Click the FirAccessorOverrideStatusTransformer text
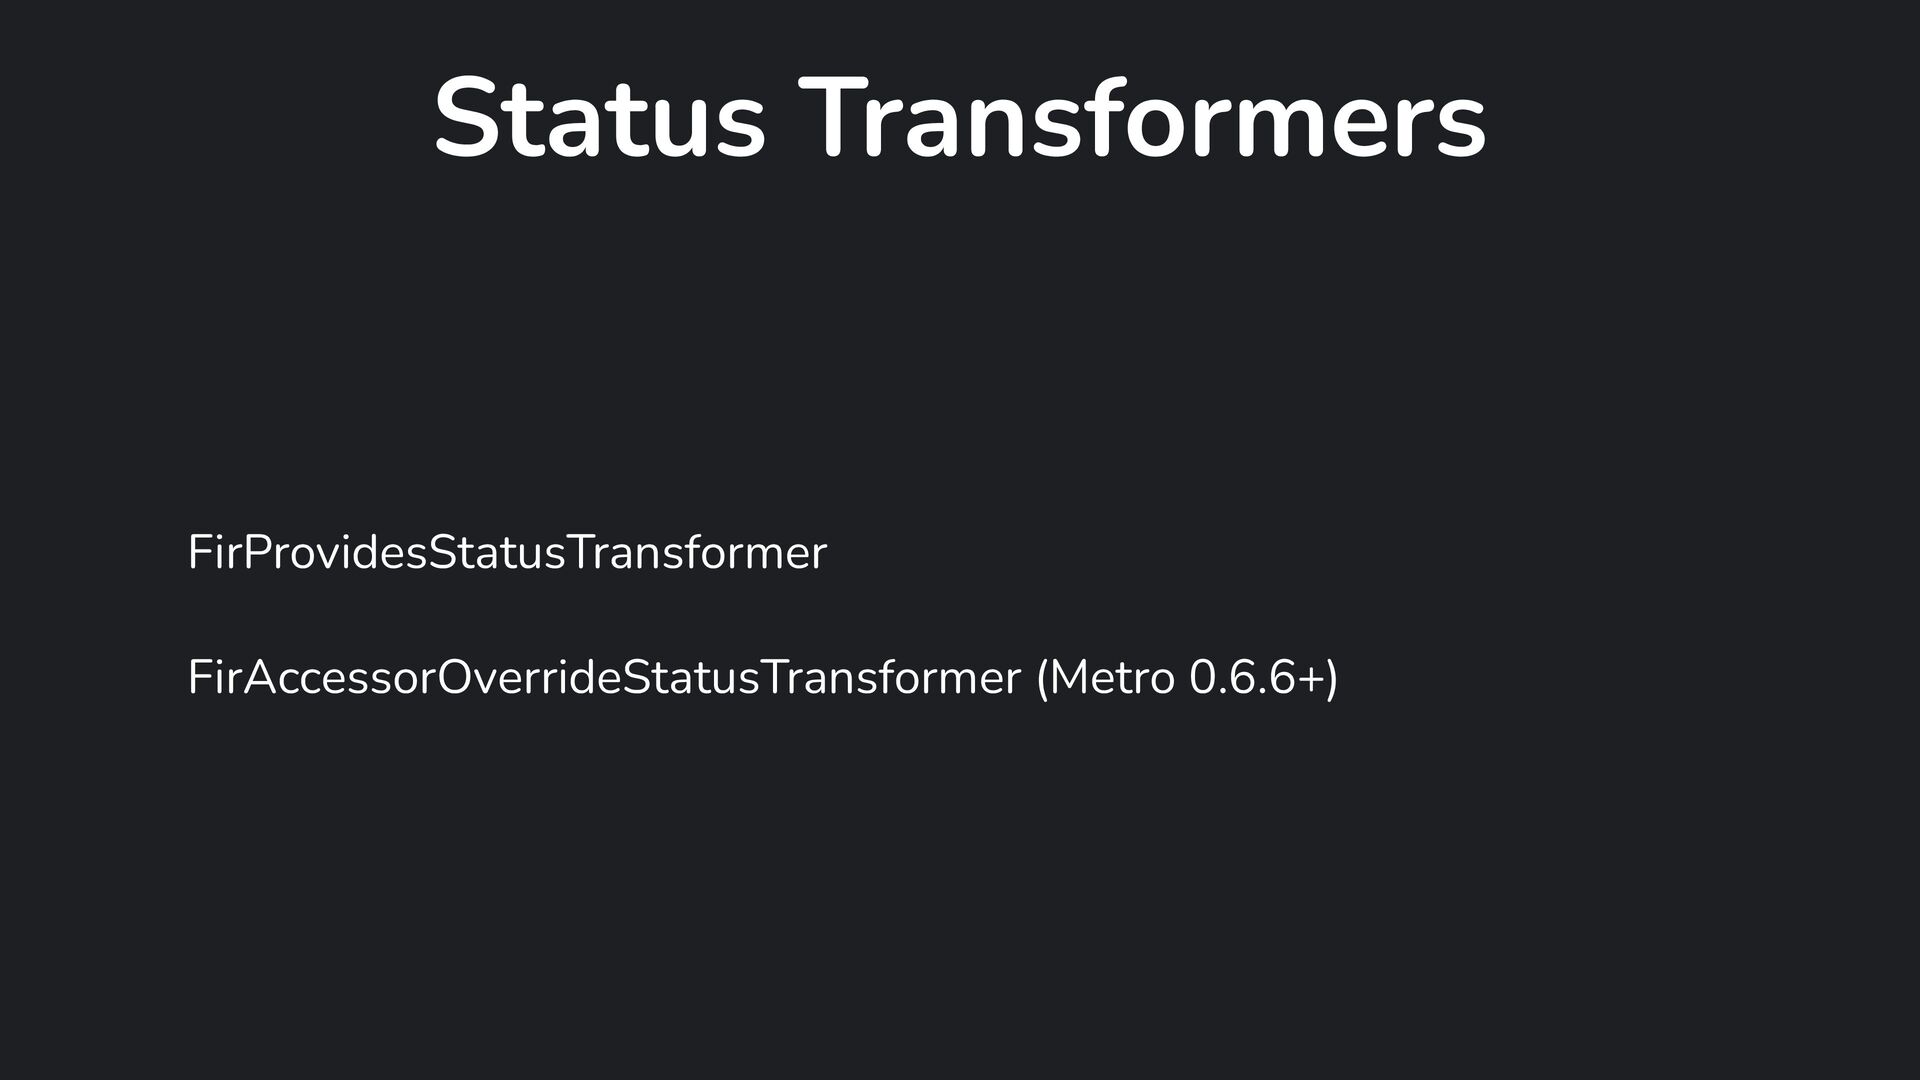 pyautogui.click(x=604, y=678)
